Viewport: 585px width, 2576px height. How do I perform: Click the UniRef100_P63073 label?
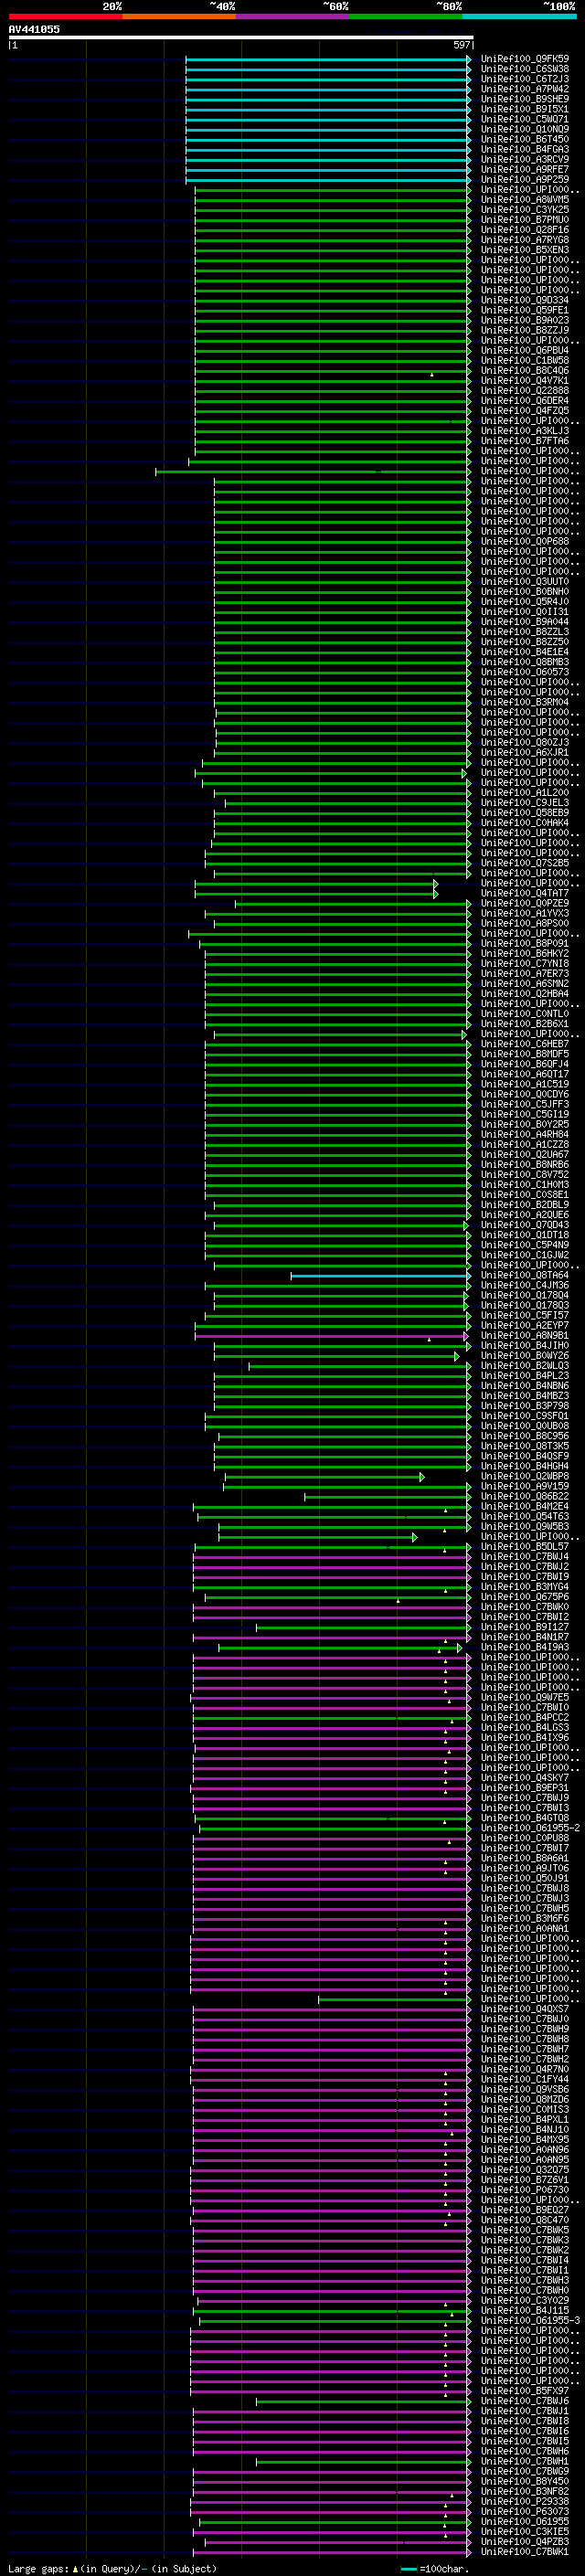point(525,2512)
